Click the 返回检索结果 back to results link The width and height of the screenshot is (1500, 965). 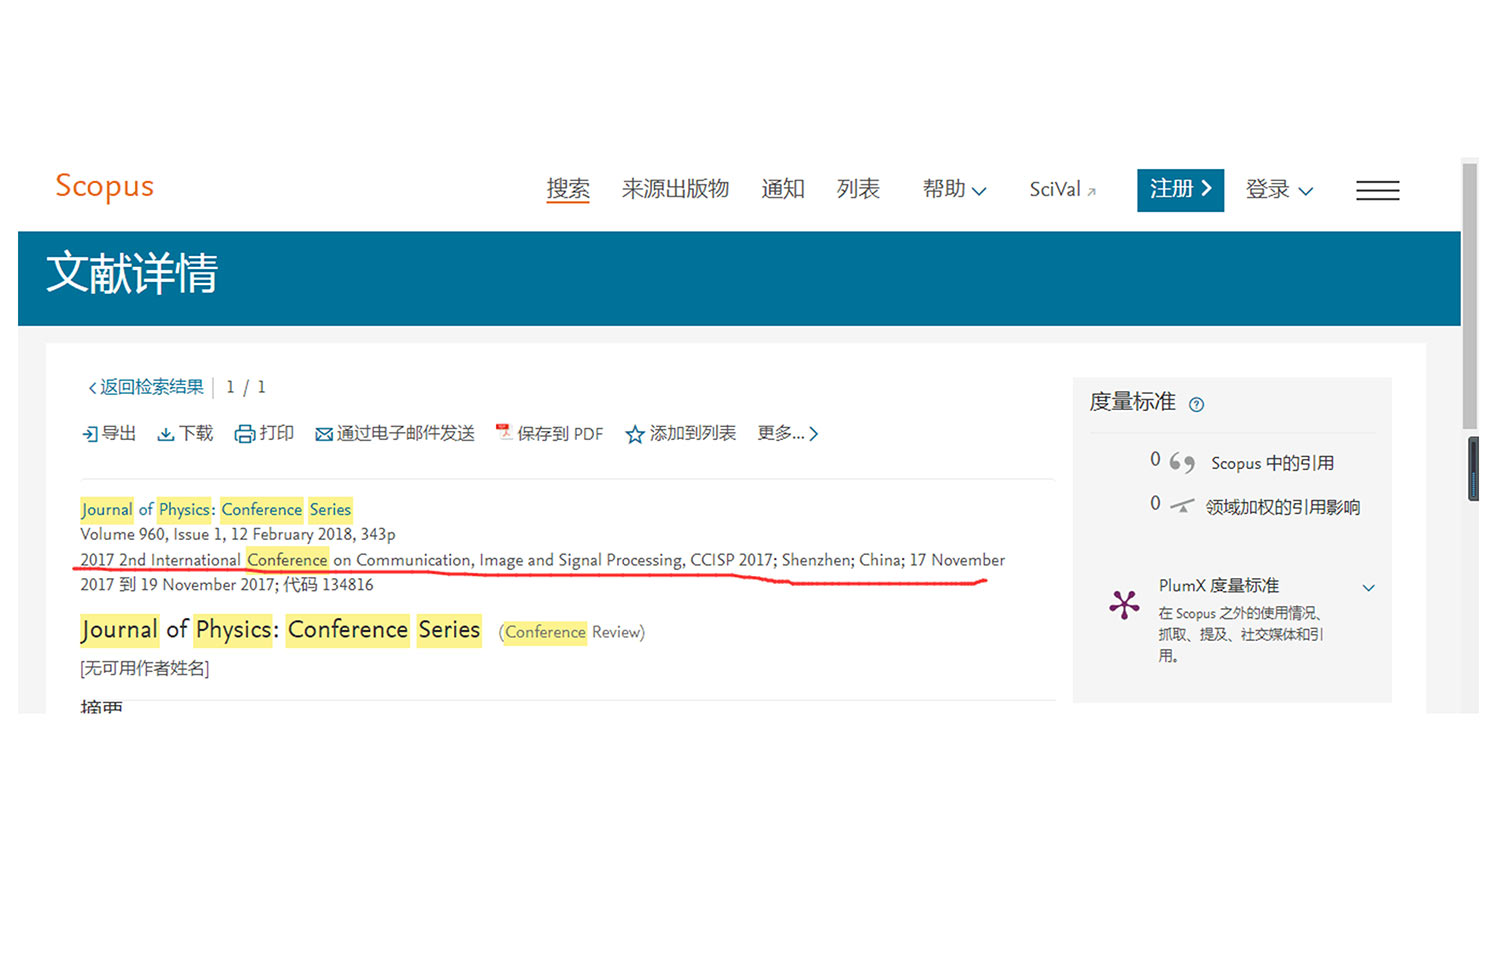click(x=146, y=387)
